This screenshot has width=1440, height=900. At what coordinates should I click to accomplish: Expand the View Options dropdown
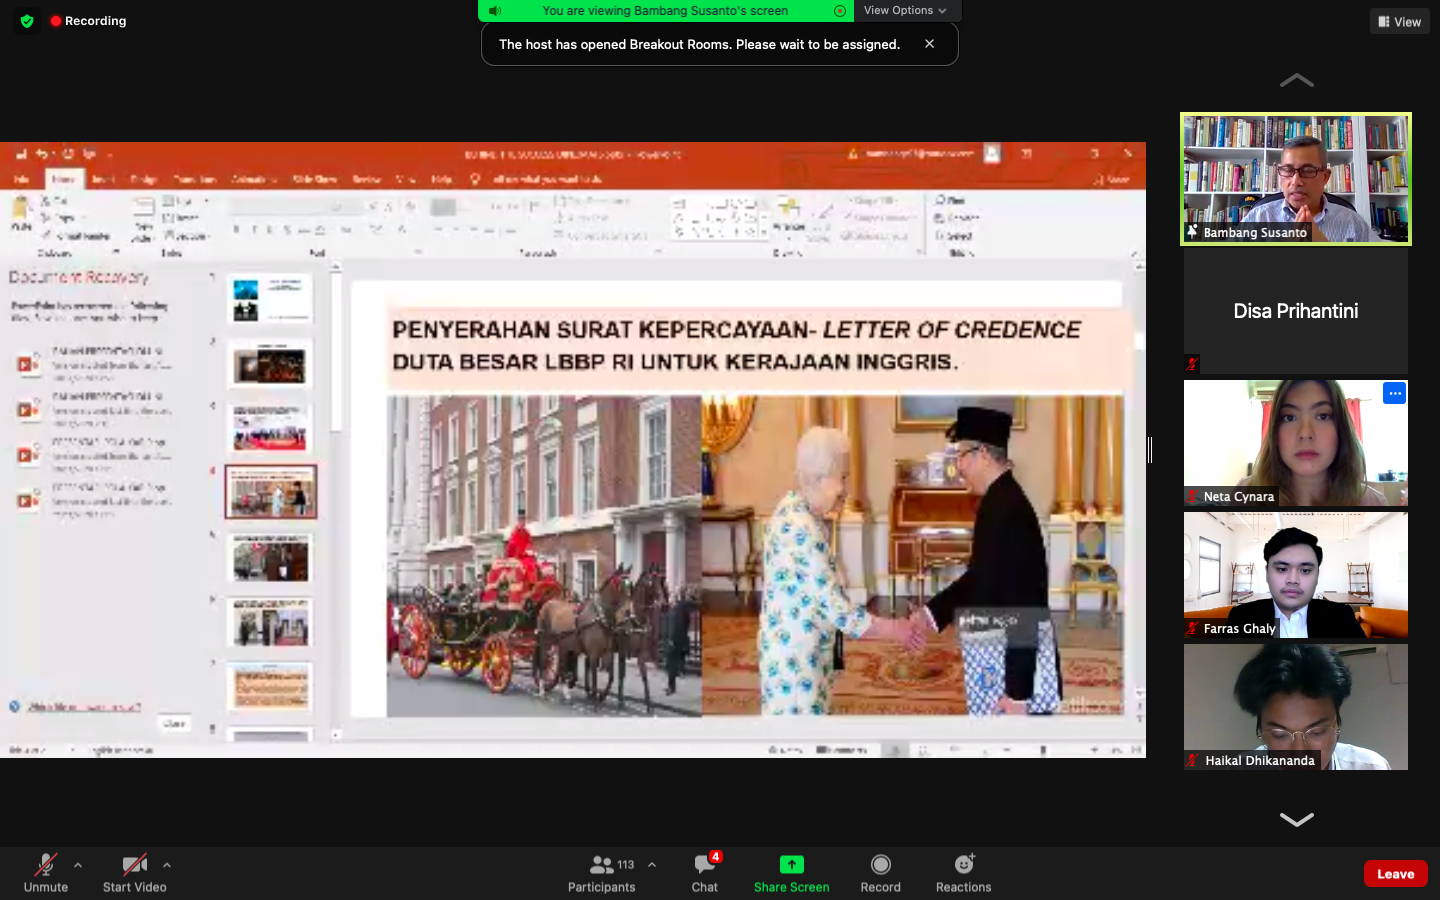(x=904, y=11)
